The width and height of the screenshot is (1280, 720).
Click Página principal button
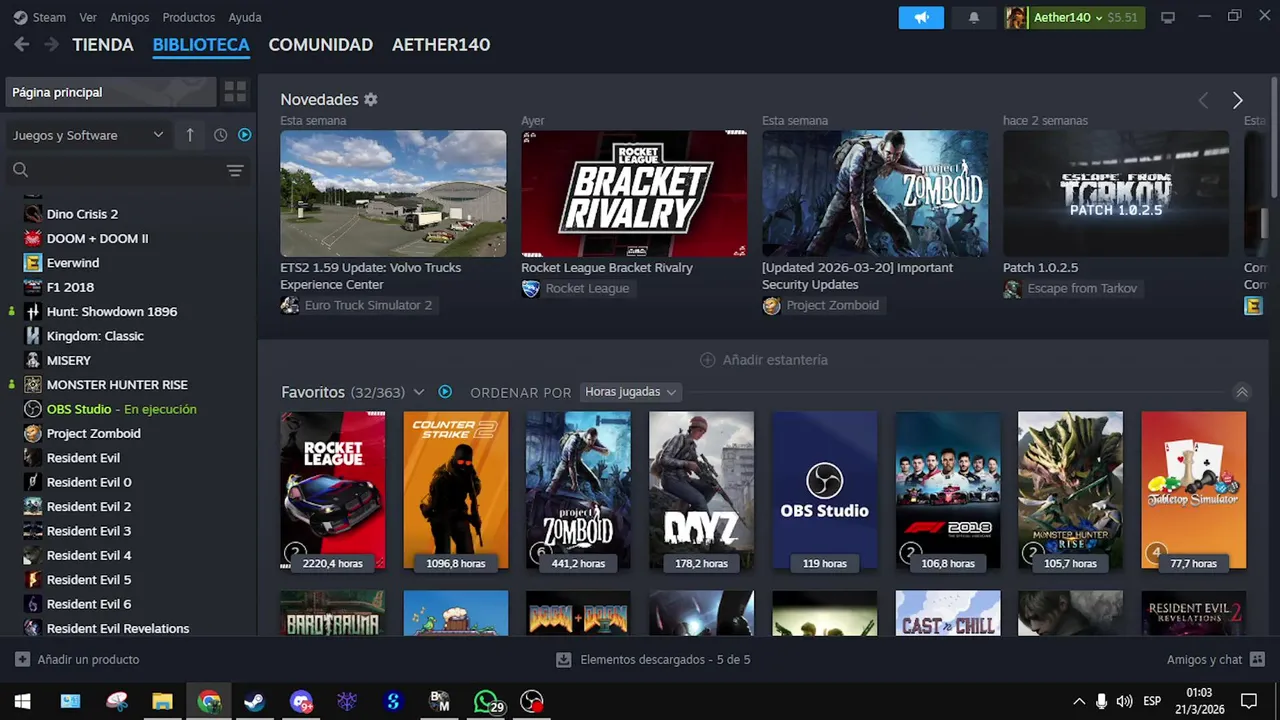110,92
